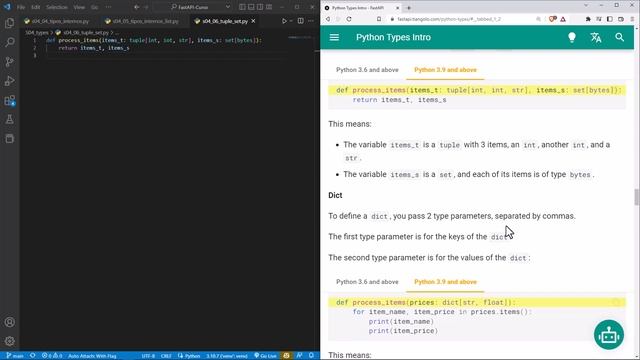The width and height of the screenshot is (640, 360).
Task: Run the Python file with play button
Action: [284, 21]
